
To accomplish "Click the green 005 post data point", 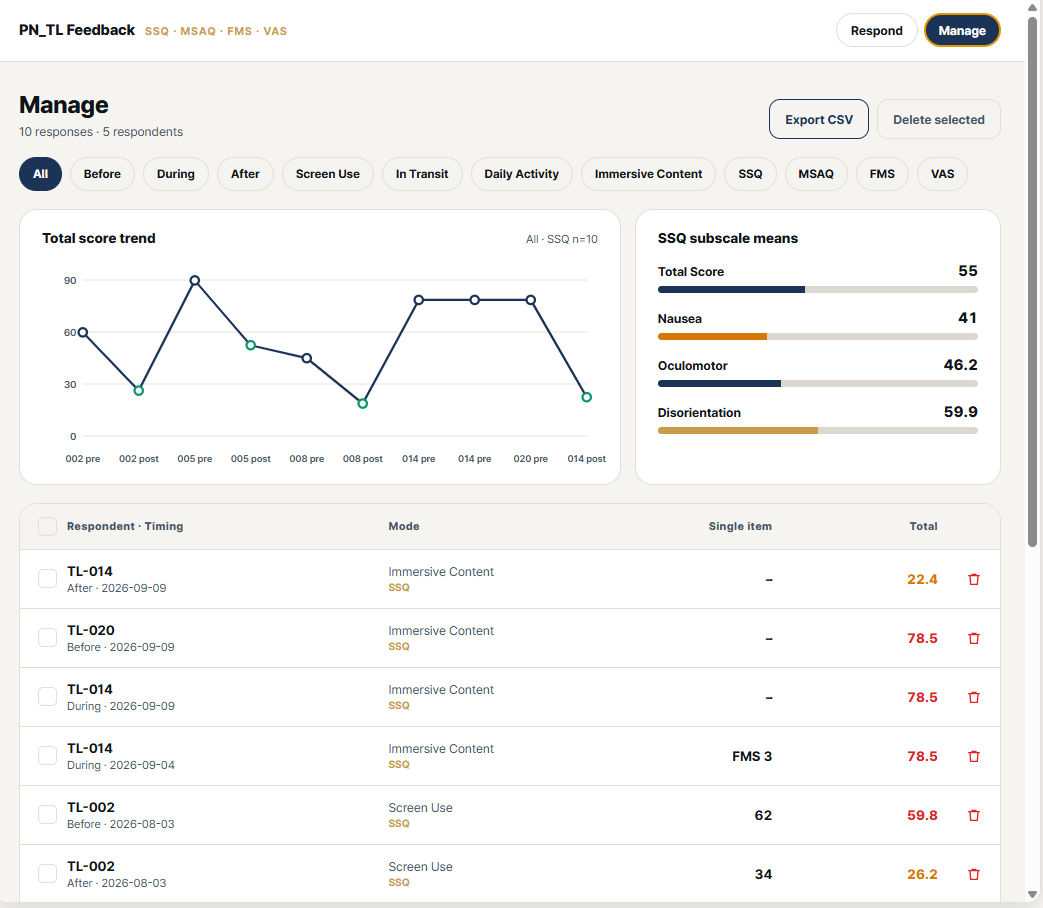I will click(251, 345).
